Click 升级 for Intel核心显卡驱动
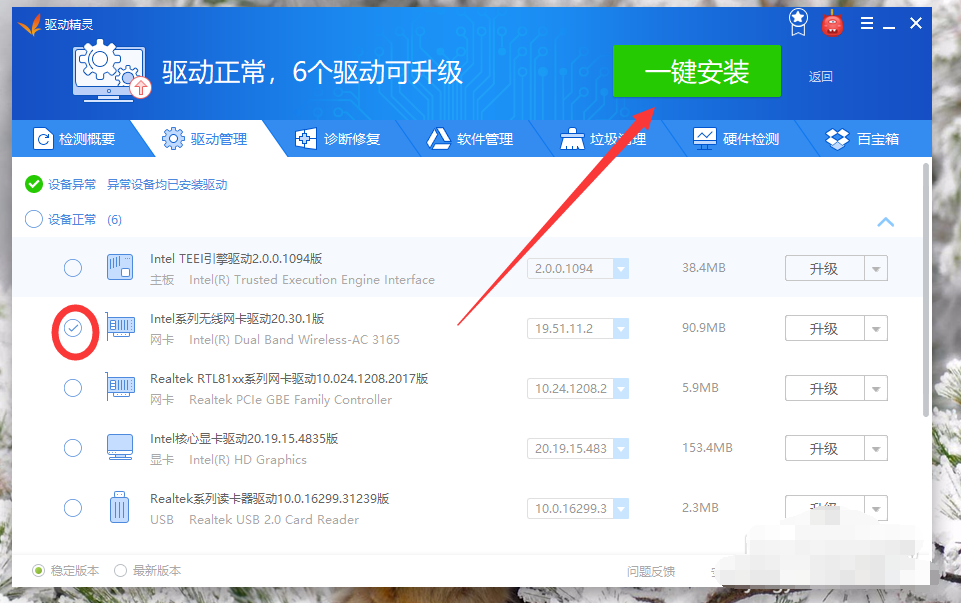The height and width of the screenshot is (603, 961). tap(824, 449)
